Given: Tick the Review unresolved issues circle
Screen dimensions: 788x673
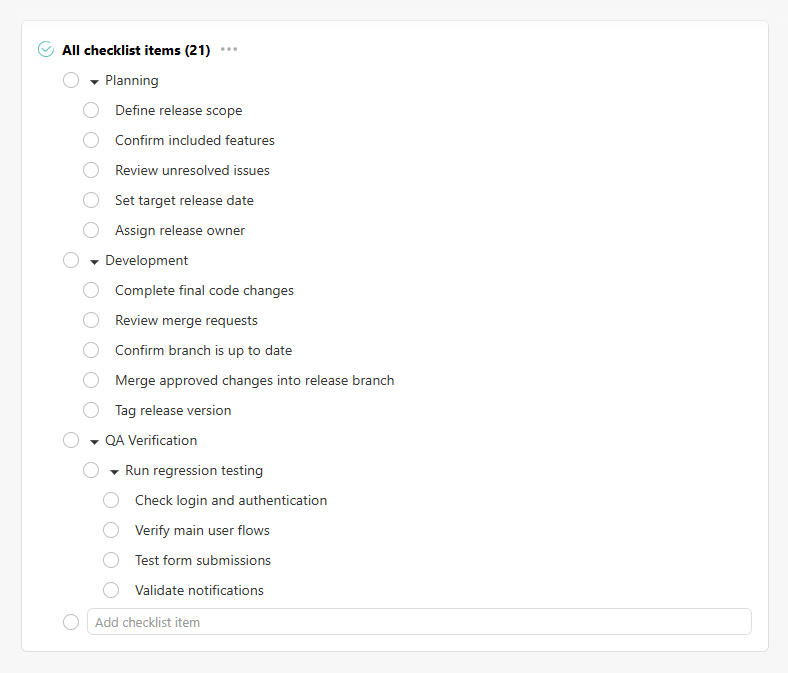Looking at the screenshot, I should point(91,170).
